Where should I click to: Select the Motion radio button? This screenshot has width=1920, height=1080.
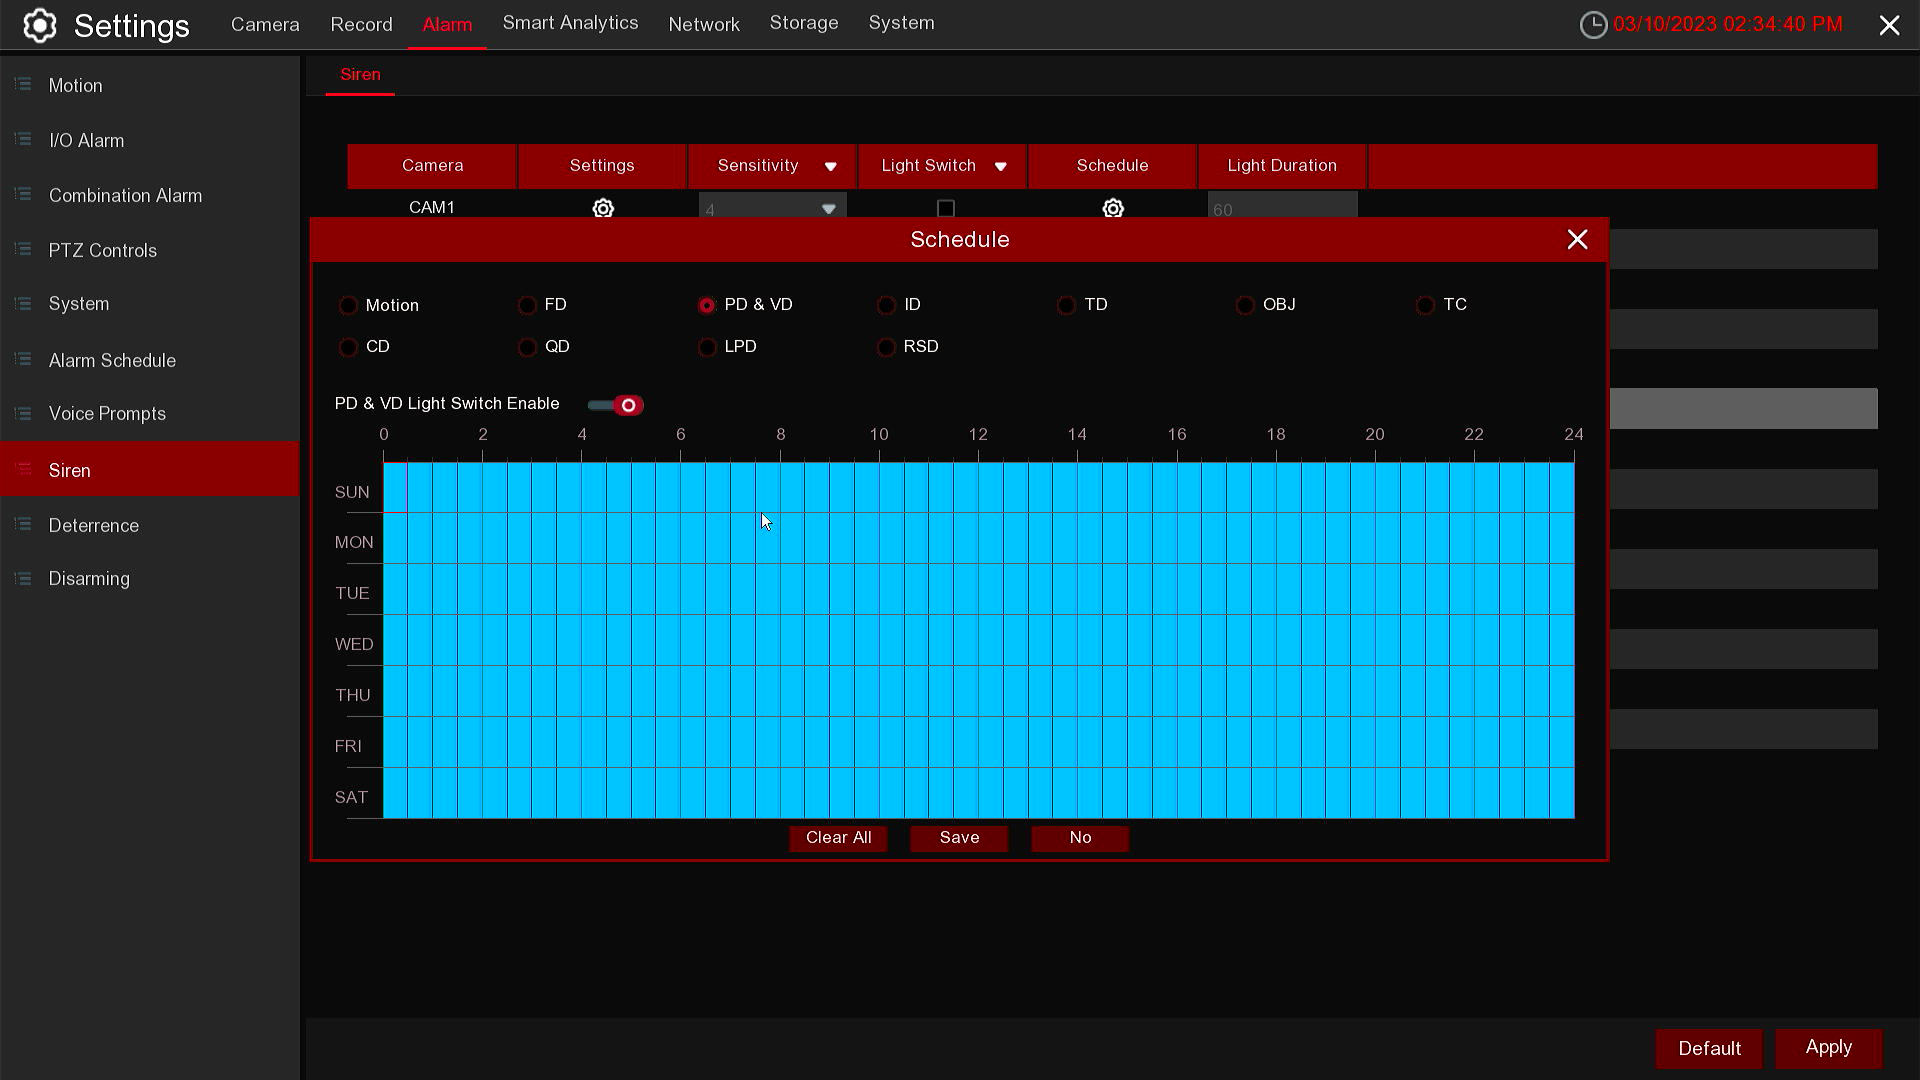pyautogui.click(x=348, y=305)
